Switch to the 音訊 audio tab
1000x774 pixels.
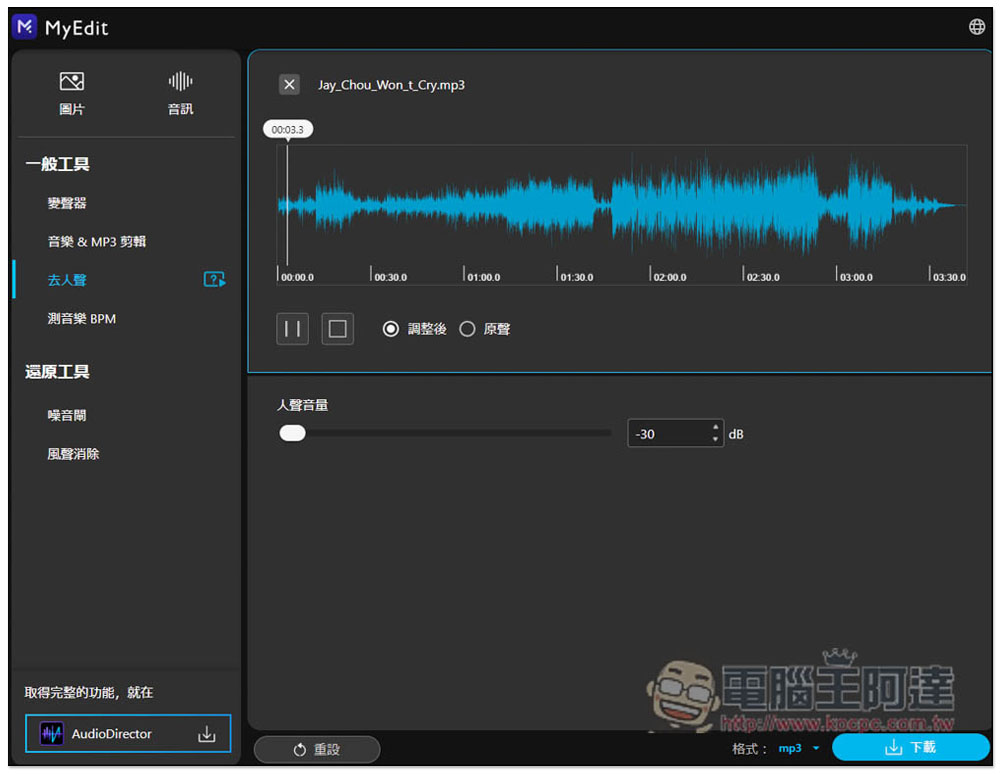[180, 93]
